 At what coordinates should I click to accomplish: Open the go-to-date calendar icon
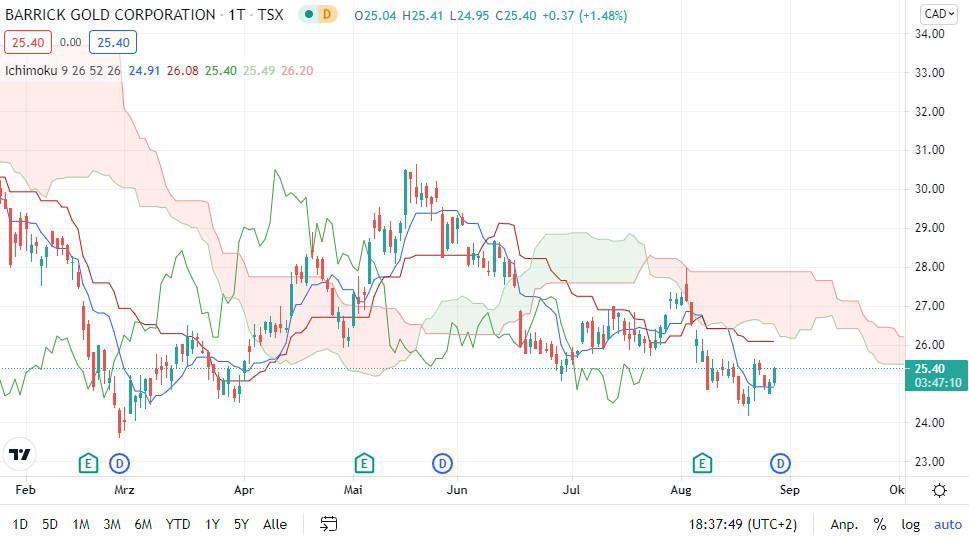click(329, 524)
